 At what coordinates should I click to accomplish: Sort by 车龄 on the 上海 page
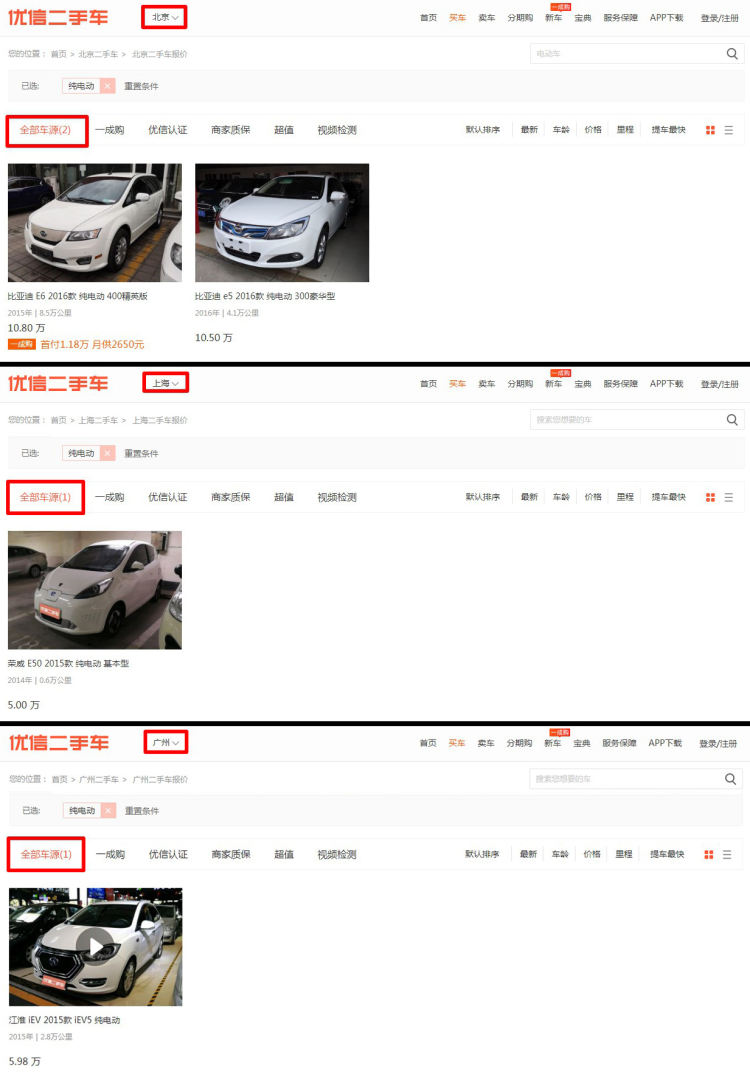pyautogui.click(x=561, y=497)
